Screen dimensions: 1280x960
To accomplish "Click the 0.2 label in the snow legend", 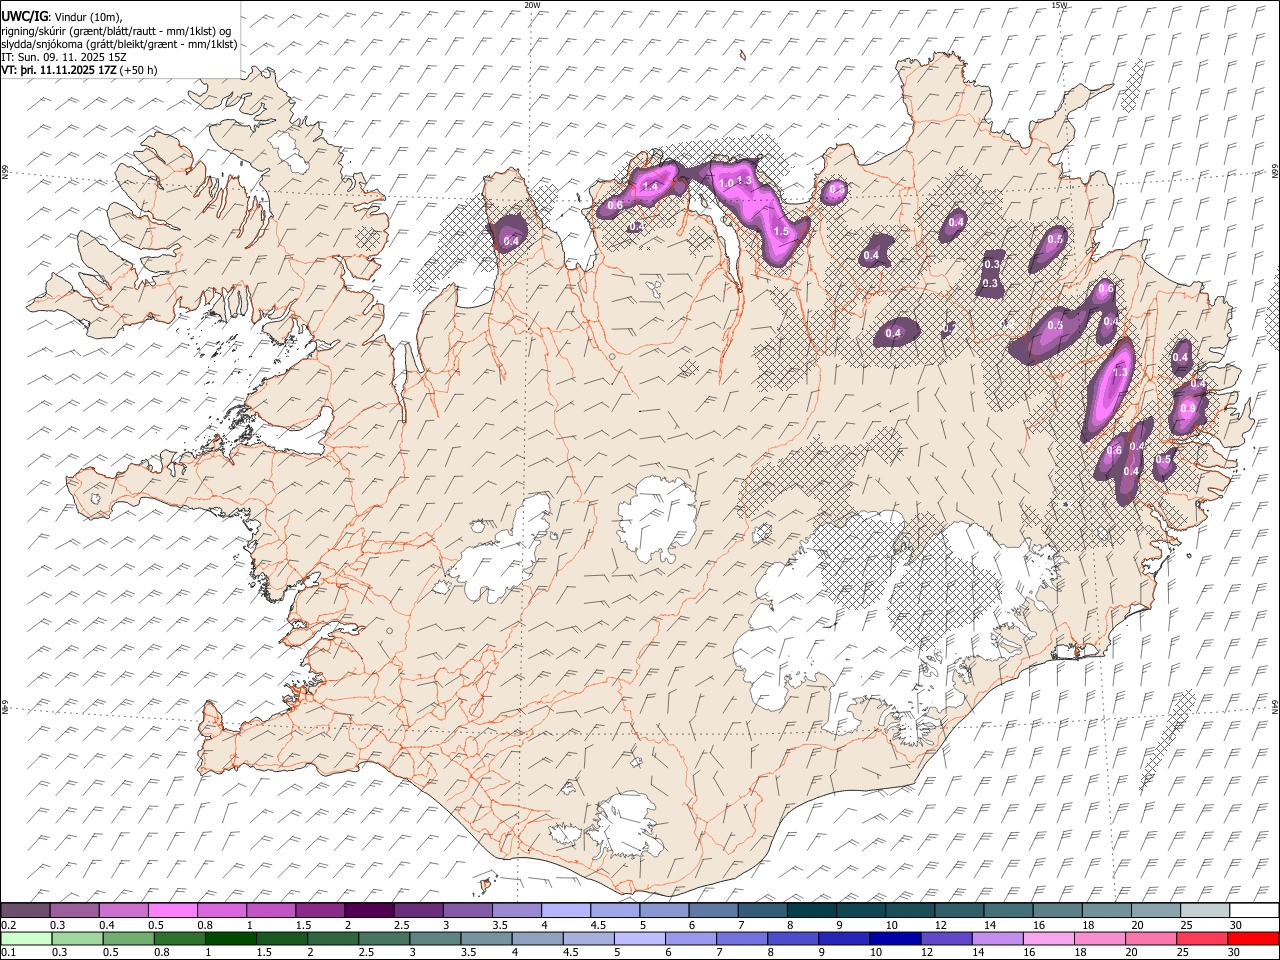I will pyautogui.click(x=8, y=925).
